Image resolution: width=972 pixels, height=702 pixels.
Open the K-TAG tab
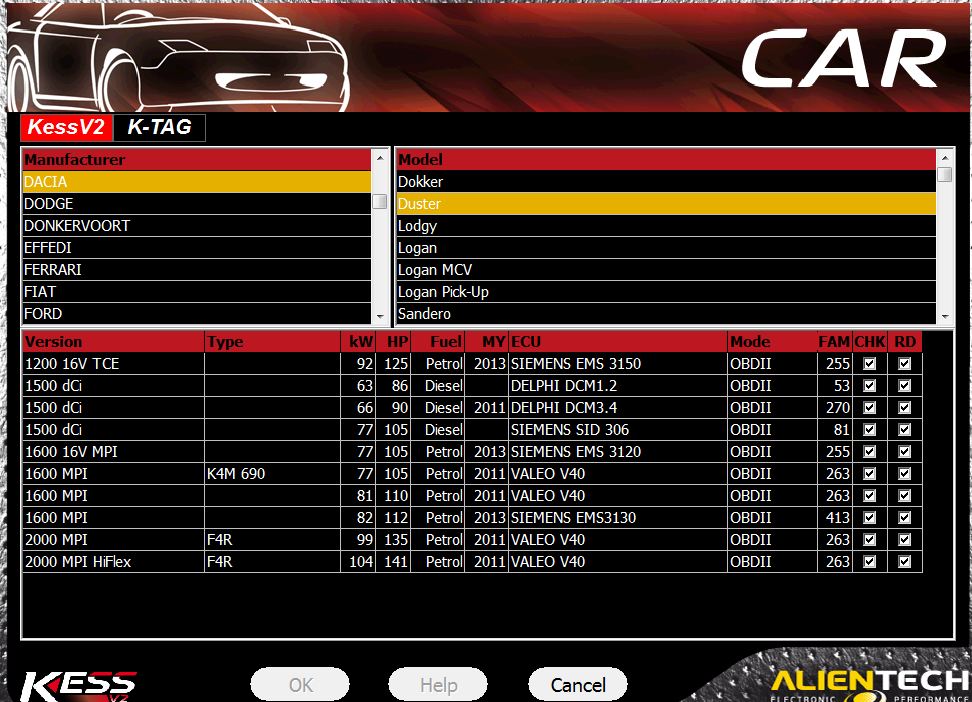pos(159,127)
